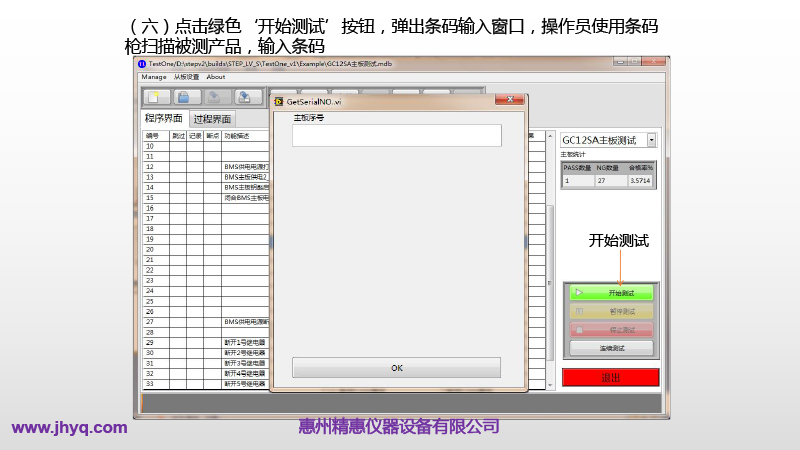Click the 编号 column header
The width and height of the screenshot is (800, 450).
[156, 136]
